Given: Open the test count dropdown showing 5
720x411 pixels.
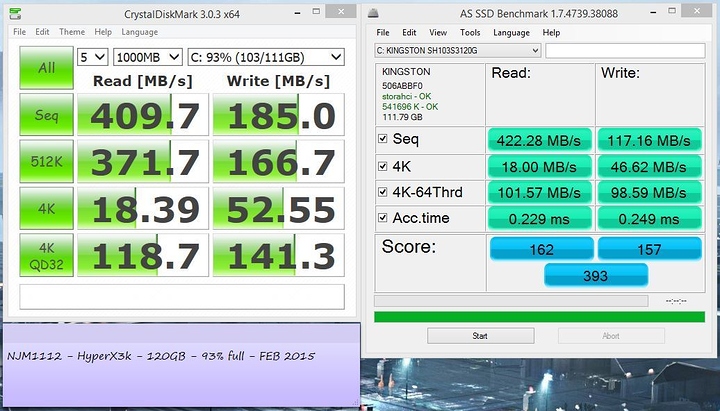Looking at the screenshot, I should click(95, 57).
